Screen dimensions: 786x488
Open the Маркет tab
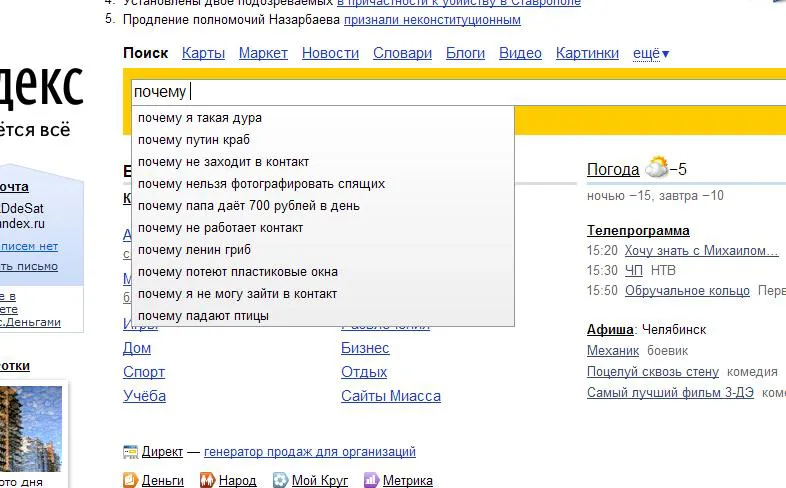[263, 53]
